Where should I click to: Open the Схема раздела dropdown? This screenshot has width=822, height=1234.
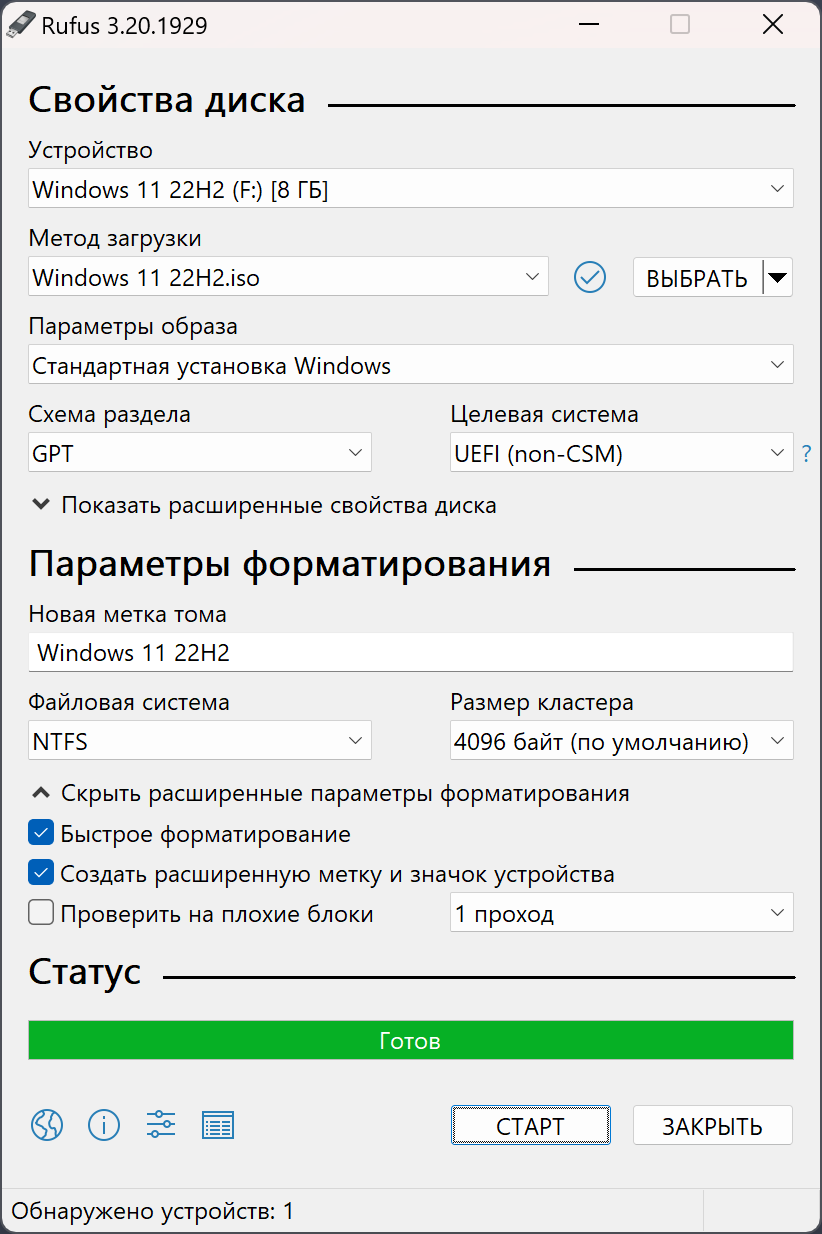(x=200, y=452)
